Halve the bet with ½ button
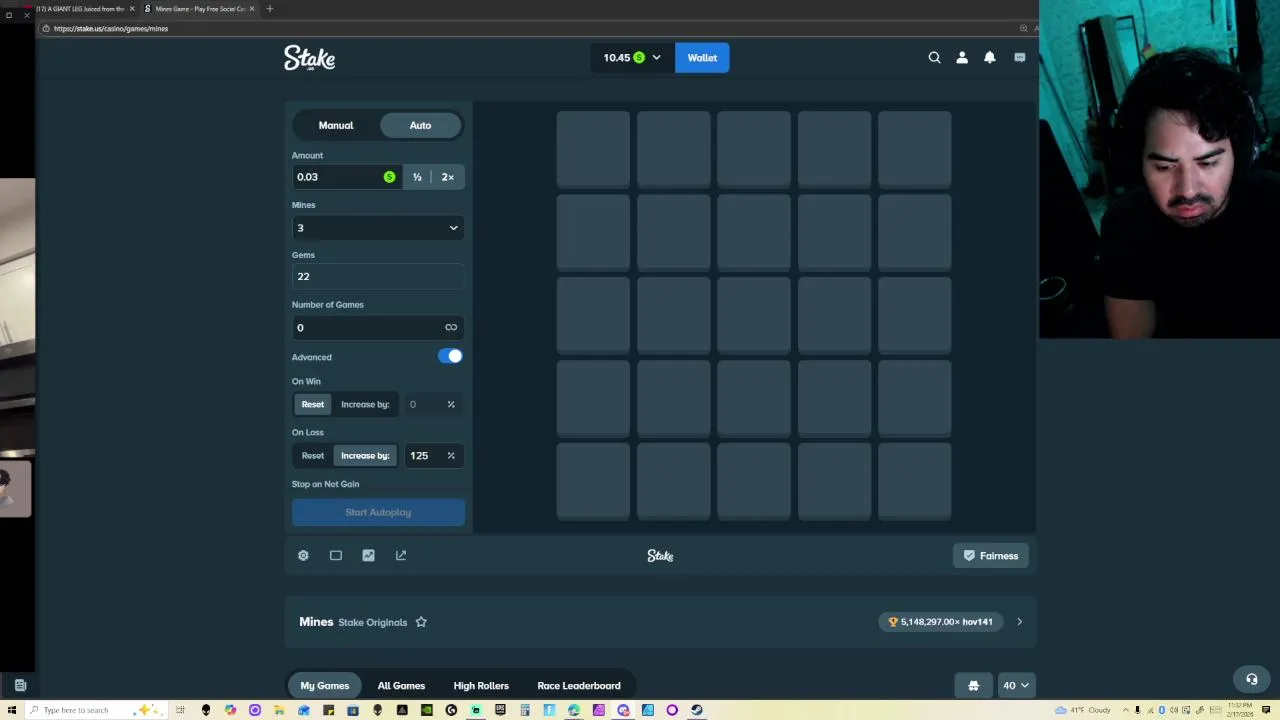This screenshot has height=720, width=1280. pos(417,177)
